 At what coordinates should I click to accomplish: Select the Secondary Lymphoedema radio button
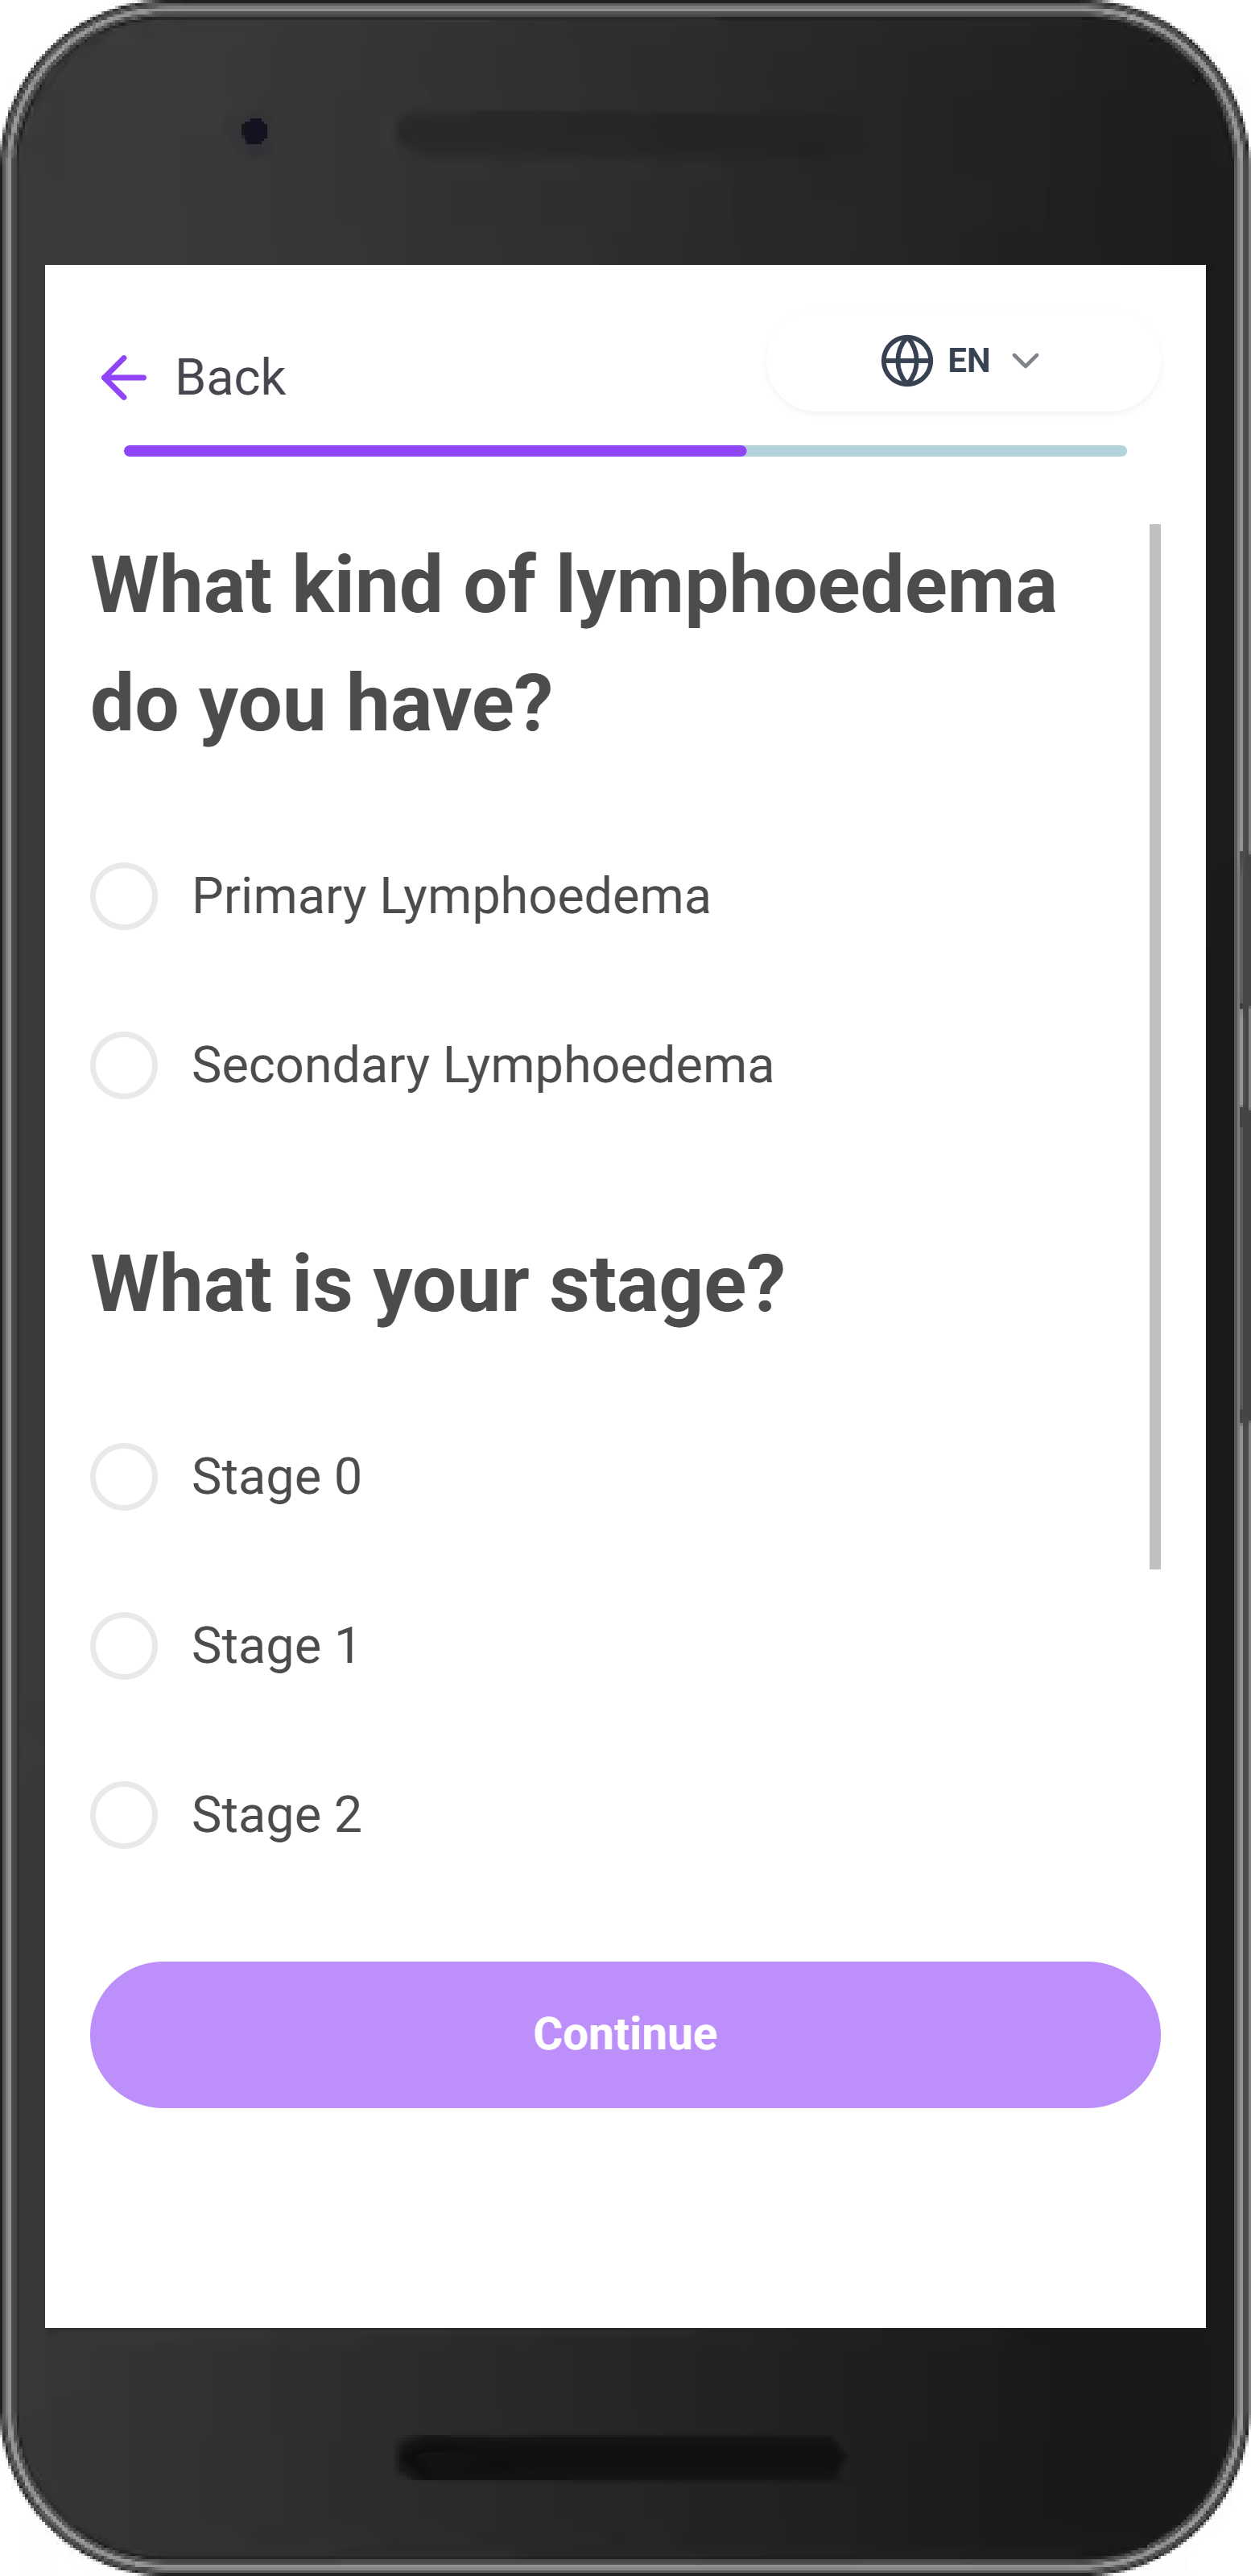tap(124, 1065)
